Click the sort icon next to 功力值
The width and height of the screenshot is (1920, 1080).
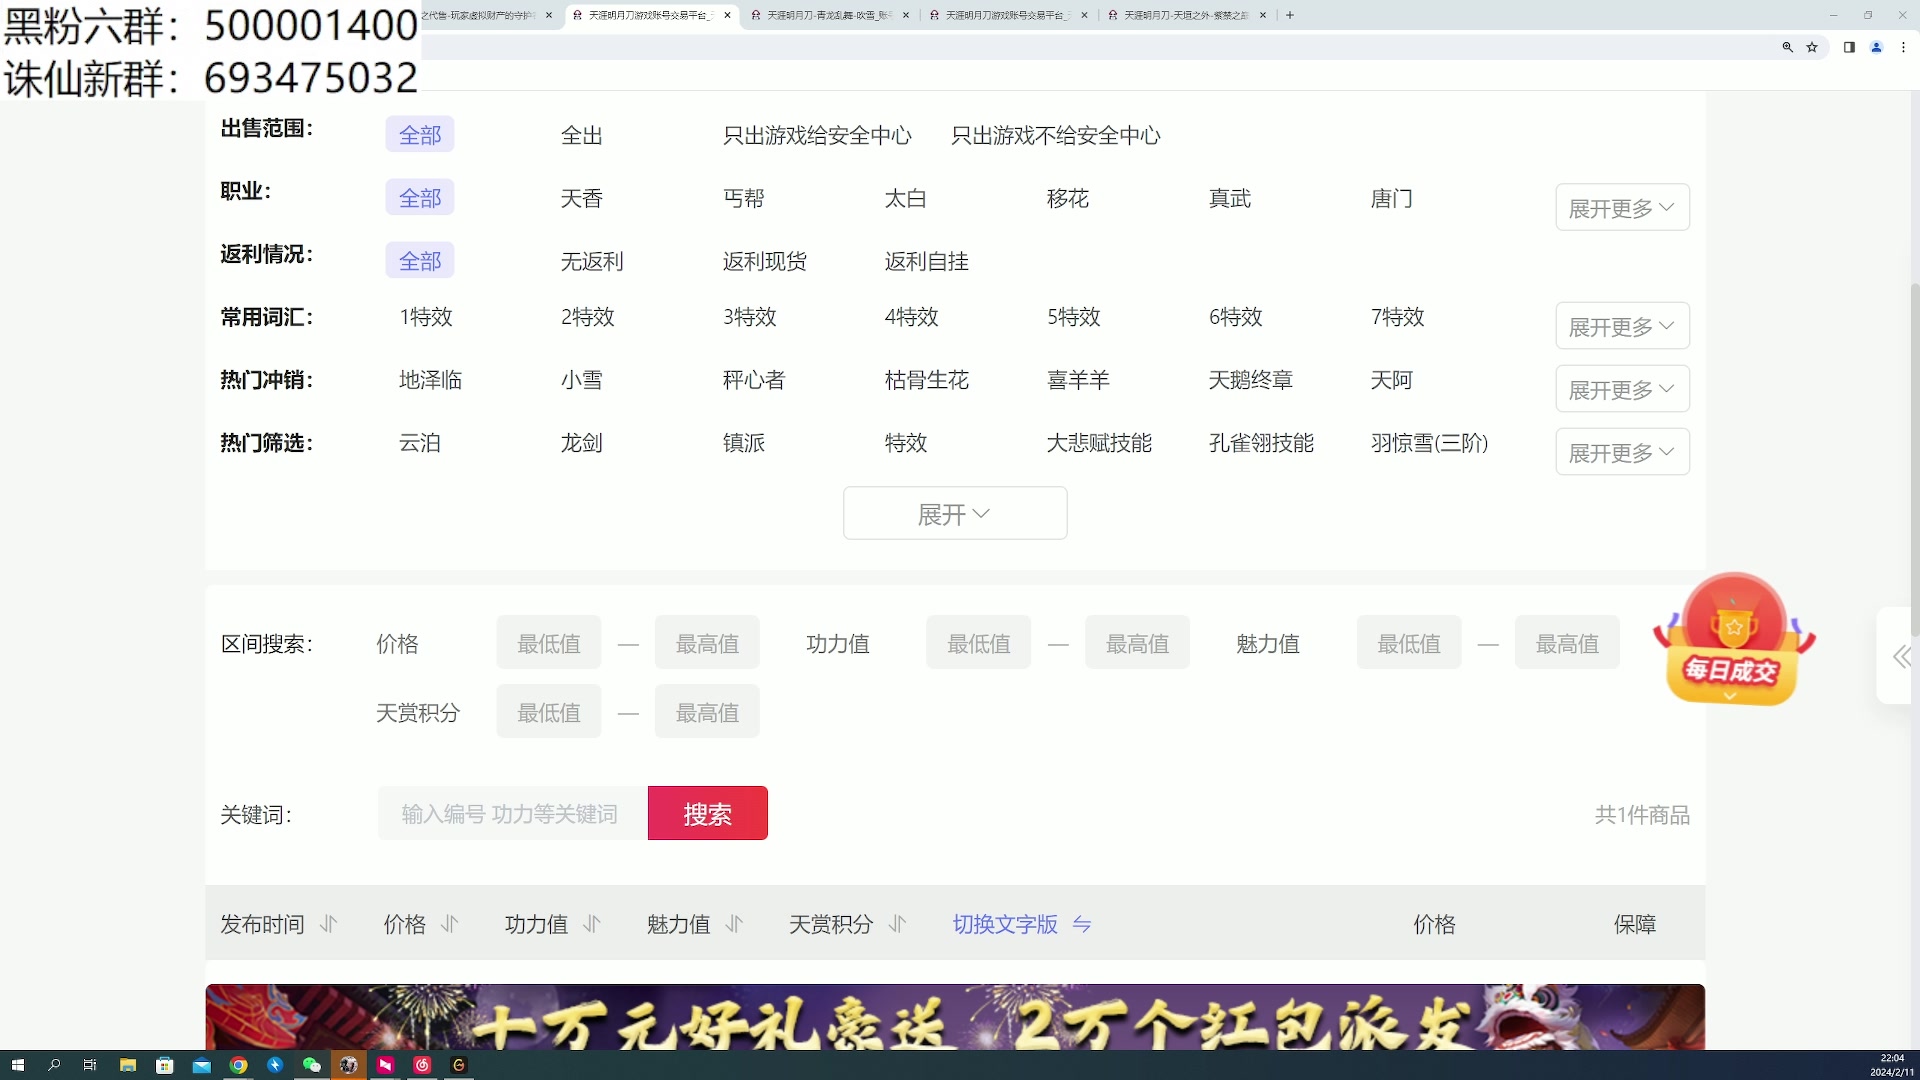(590, 925)
